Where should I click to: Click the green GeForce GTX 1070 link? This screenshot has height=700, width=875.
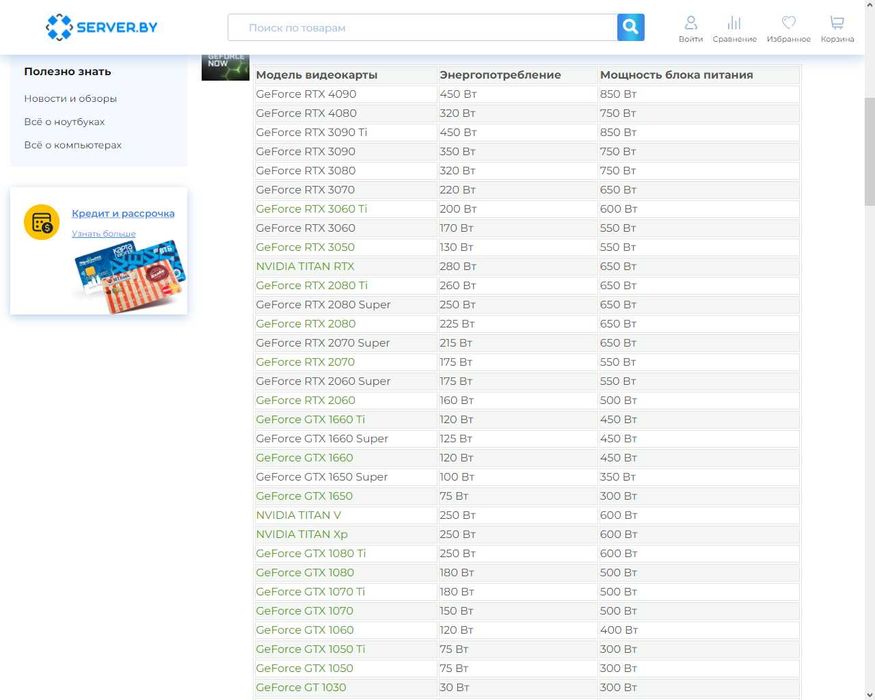tap(304, 611)
